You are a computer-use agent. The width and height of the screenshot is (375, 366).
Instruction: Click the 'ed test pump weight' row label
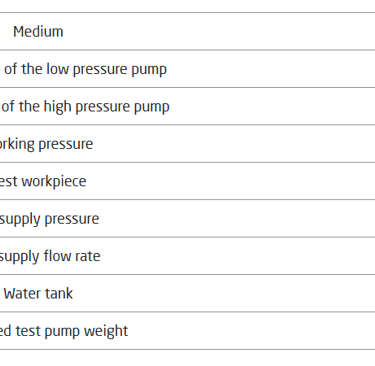tap(64, 331)
